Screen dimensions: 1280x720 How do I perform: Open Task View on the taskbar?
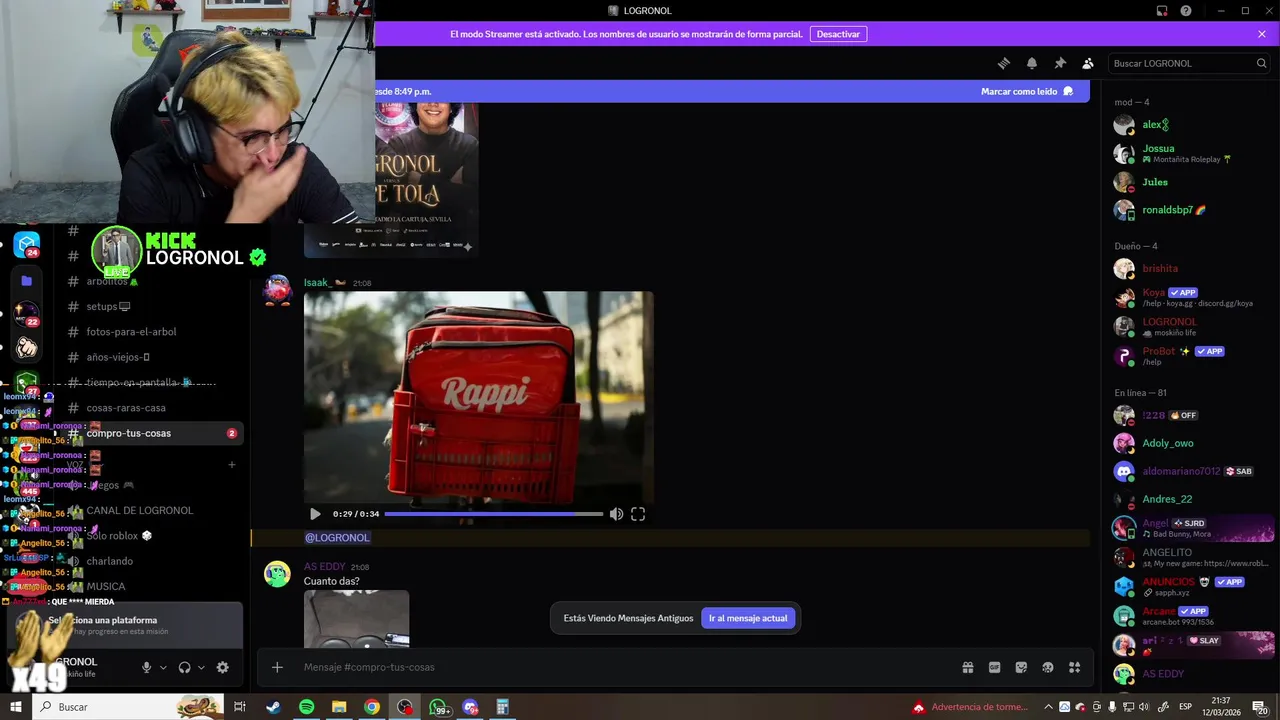point(240,707)
